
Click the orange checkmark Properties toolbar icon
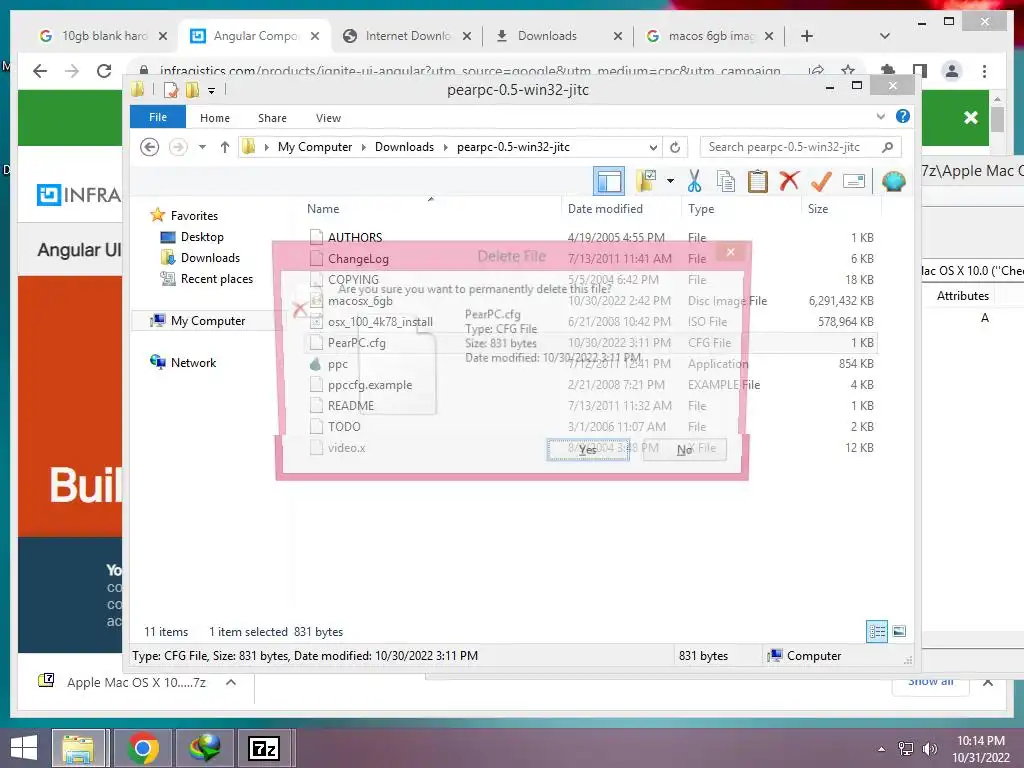coord(821,181)
